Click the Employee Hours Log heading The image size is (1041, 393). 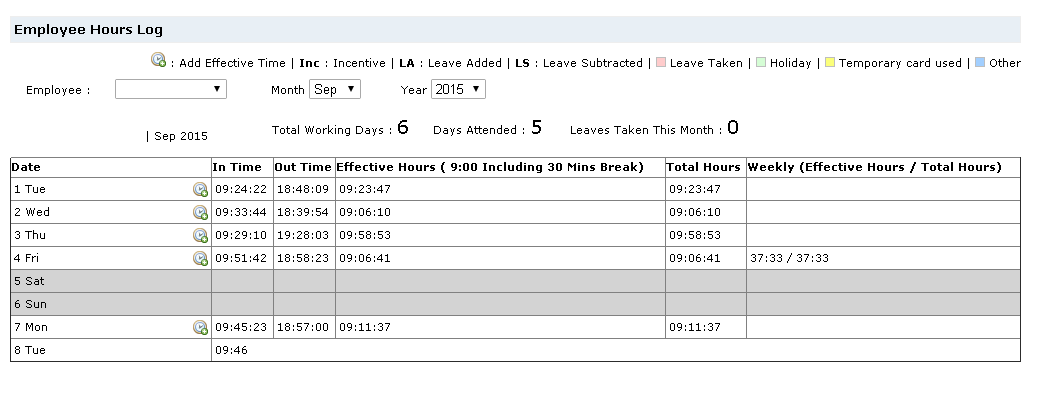[x=88, y=29]
